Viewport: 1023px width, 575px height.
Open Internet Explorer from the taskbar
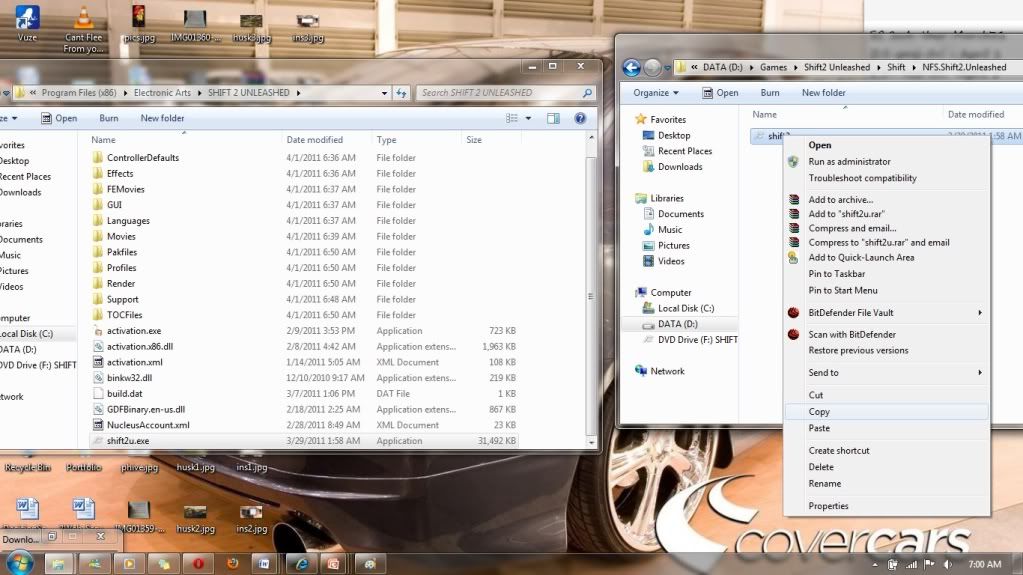pyautogui.click(x=301, y=563)
